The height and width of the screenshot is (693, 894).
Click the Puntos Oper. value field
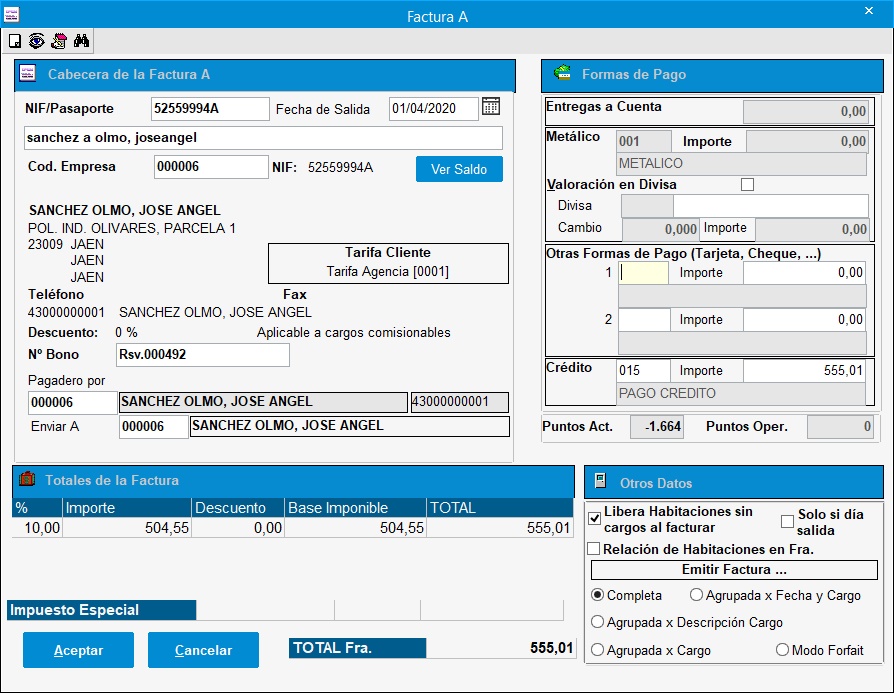[840, 427]
